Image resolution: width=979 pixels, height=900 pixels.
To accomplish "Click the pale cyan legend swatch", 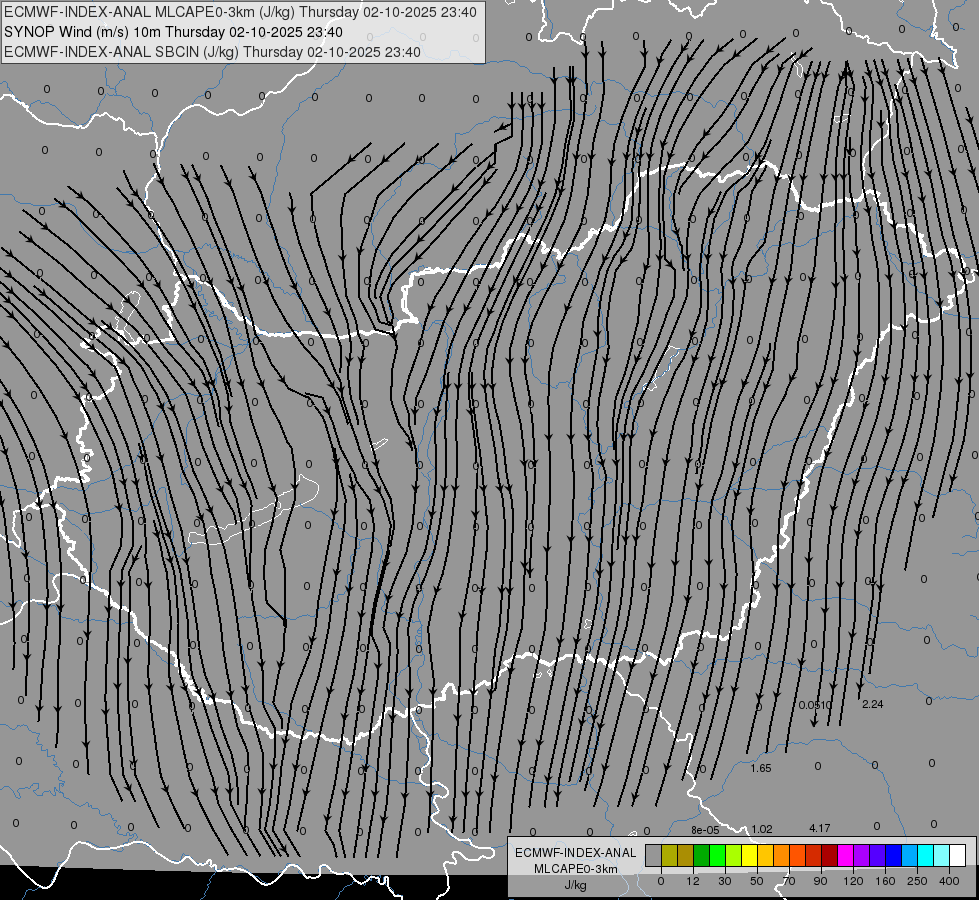I will [942, 855].
